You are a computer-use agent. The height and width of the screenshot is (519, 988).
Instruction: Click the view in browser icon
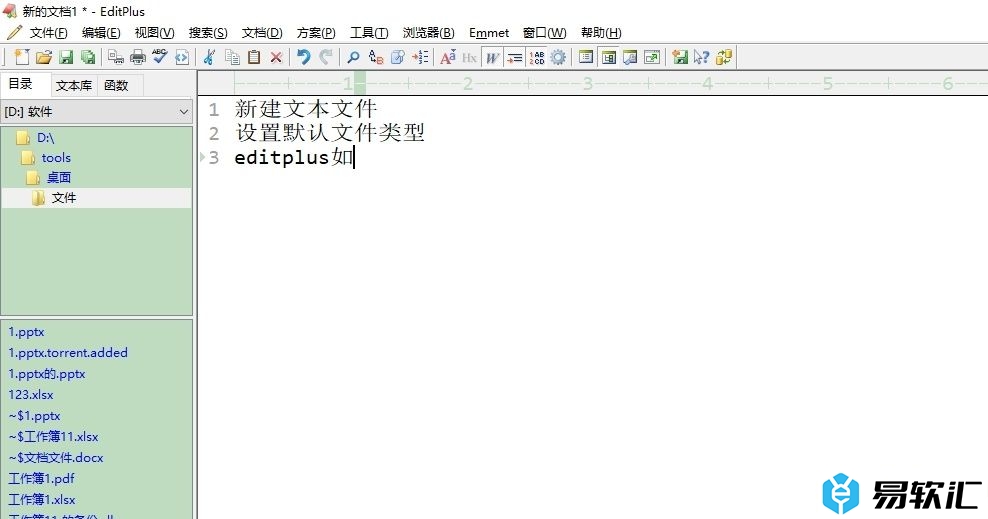(181, 57)
